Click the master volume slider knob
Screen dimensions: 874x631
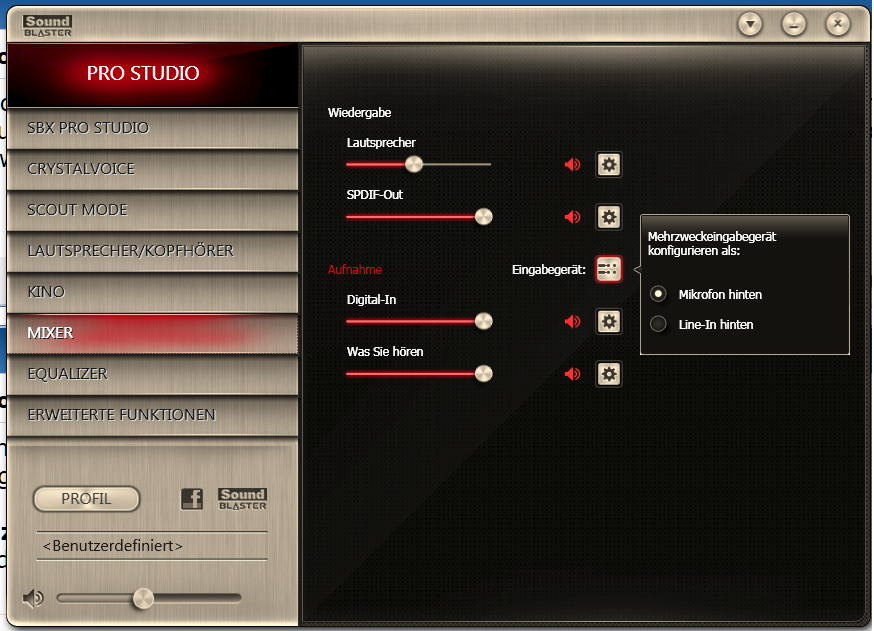(143, 599)
